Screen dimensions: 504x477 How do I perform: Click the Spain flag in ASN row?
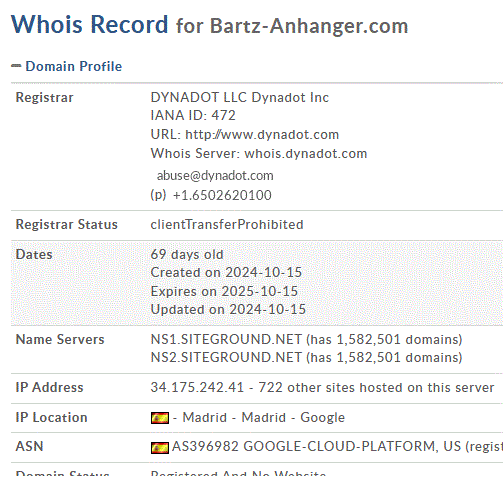160,447
